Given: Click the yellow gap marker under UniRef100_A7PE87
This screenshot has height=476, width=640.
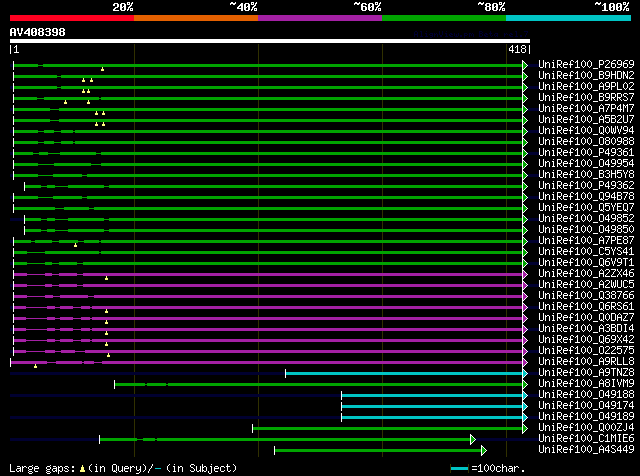Looking at the screenshot, I should pos(76,245).
